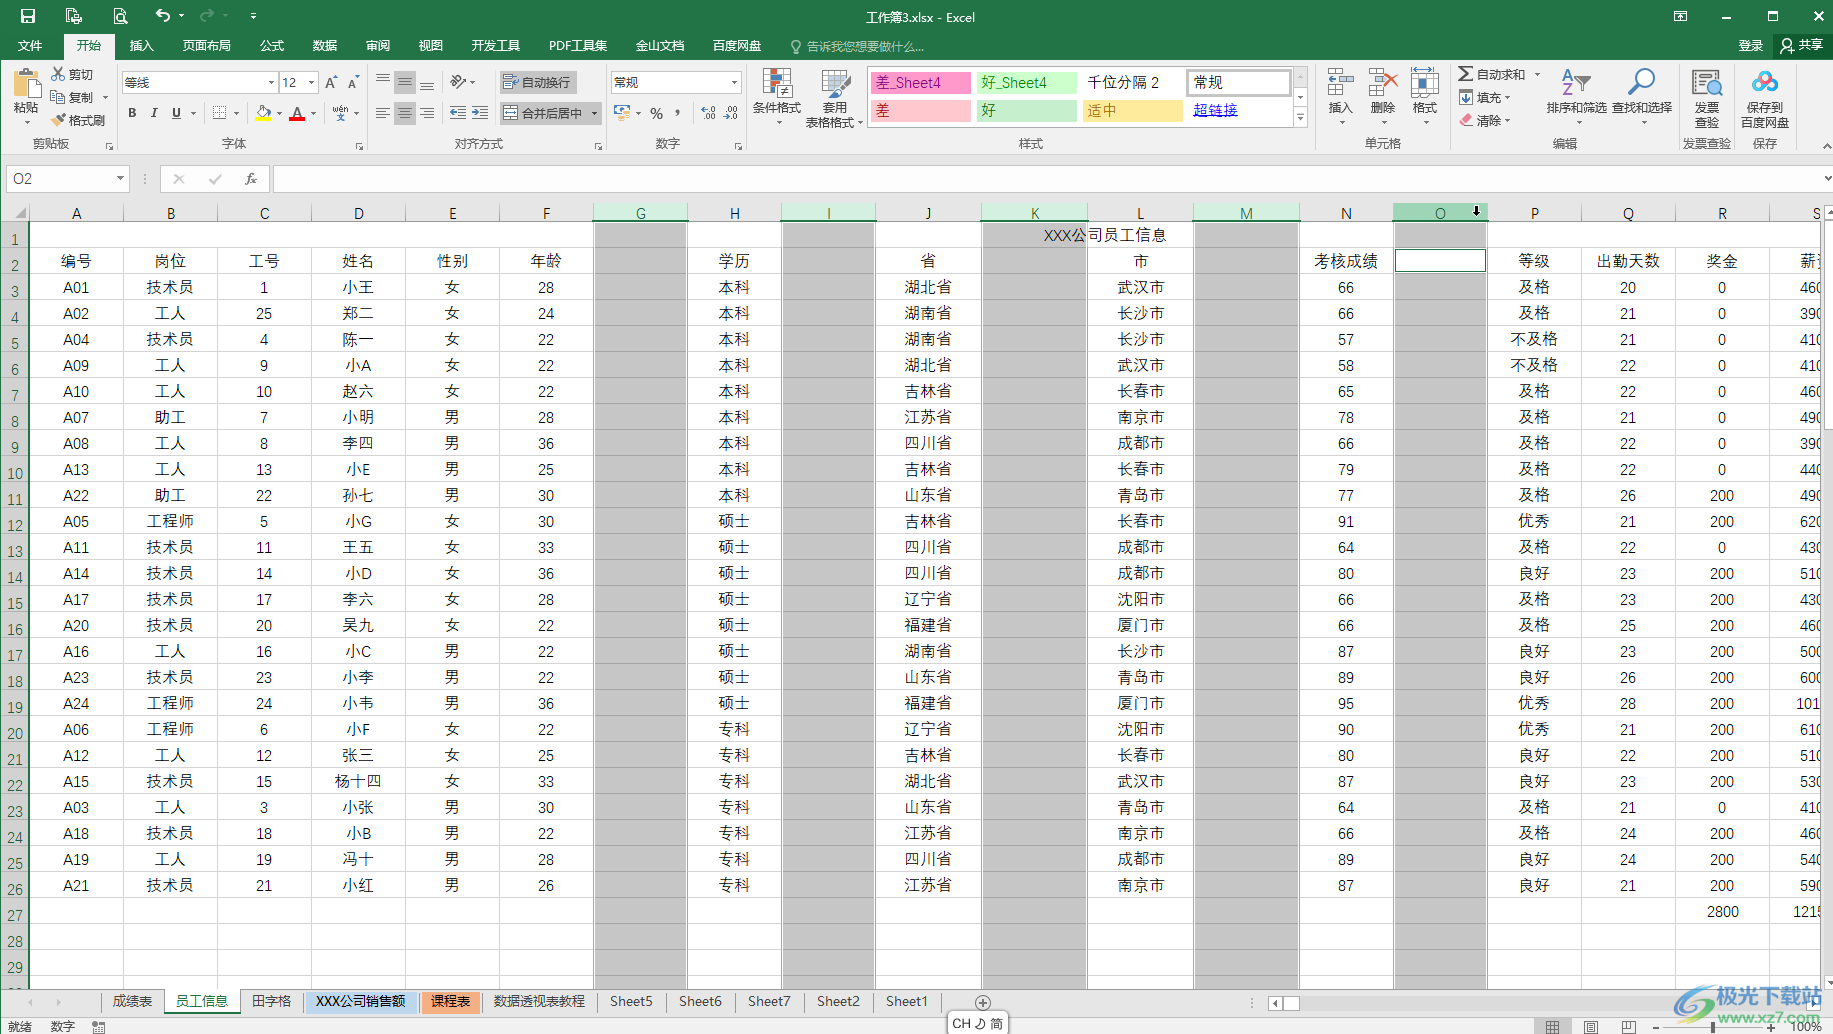The width and height of the screenshot is (1833, 1034).
Task: Click the Tell me what to do search box
Action: 857,46
